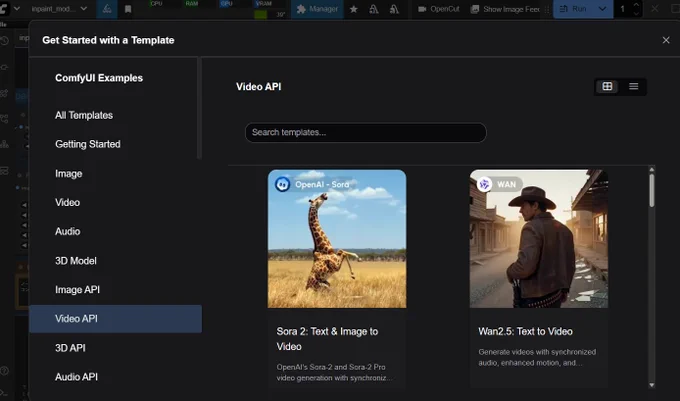Screen dimensions: 680x401
Task: Focus the Search templates field
Action: (x=366, y=133)
